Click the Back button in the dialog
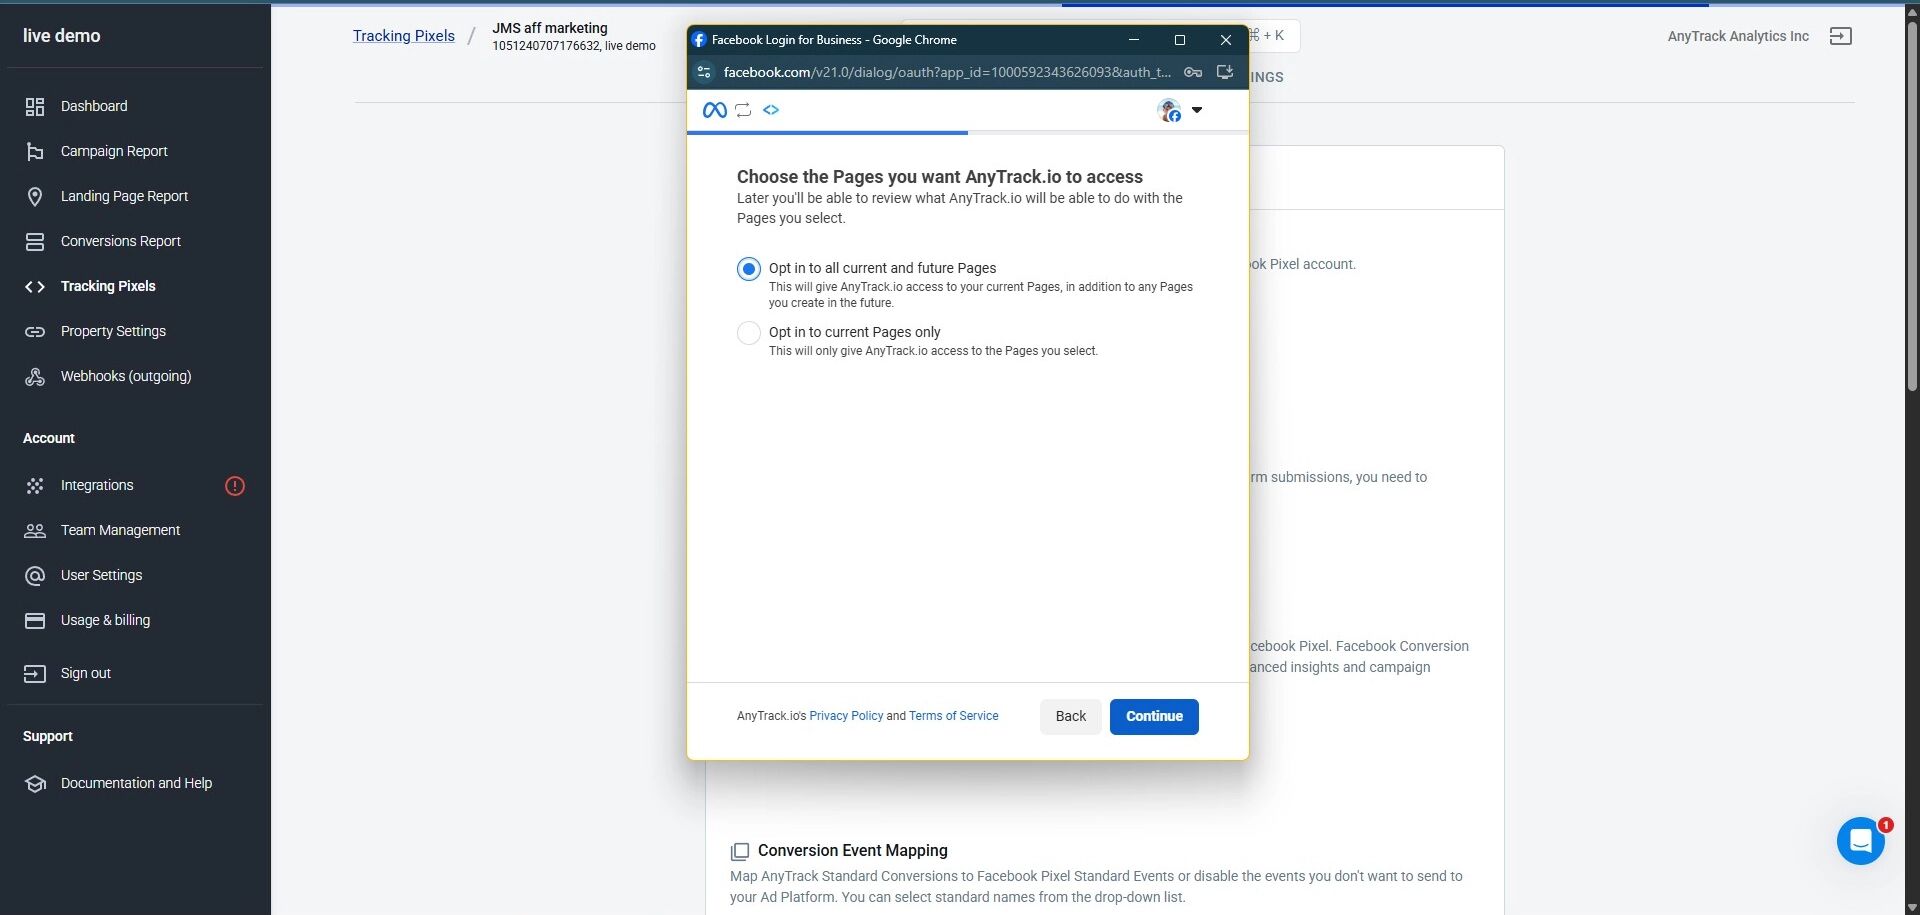 pyautogui.click(x=1071, y=717)
